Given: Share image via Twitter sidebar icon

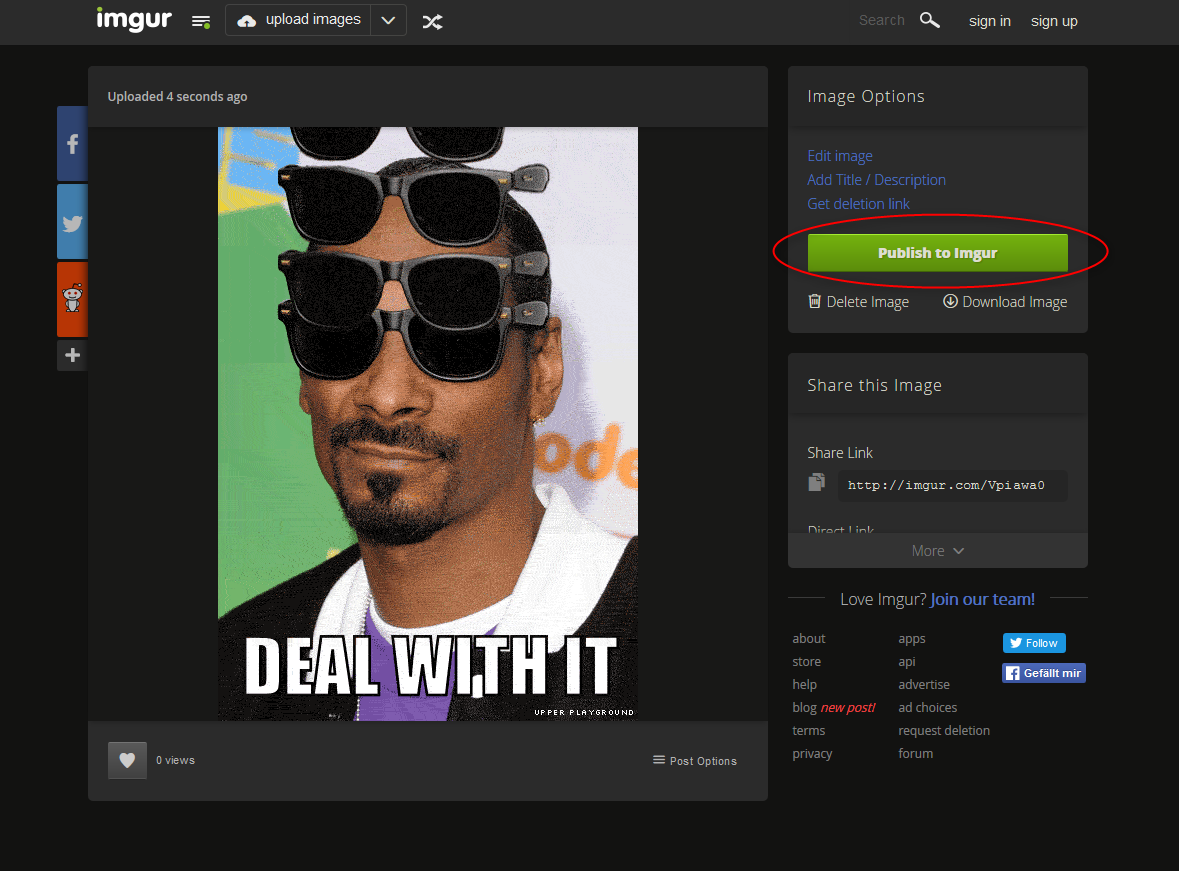Looking at the screenshot, I should (x=72, y=222).
